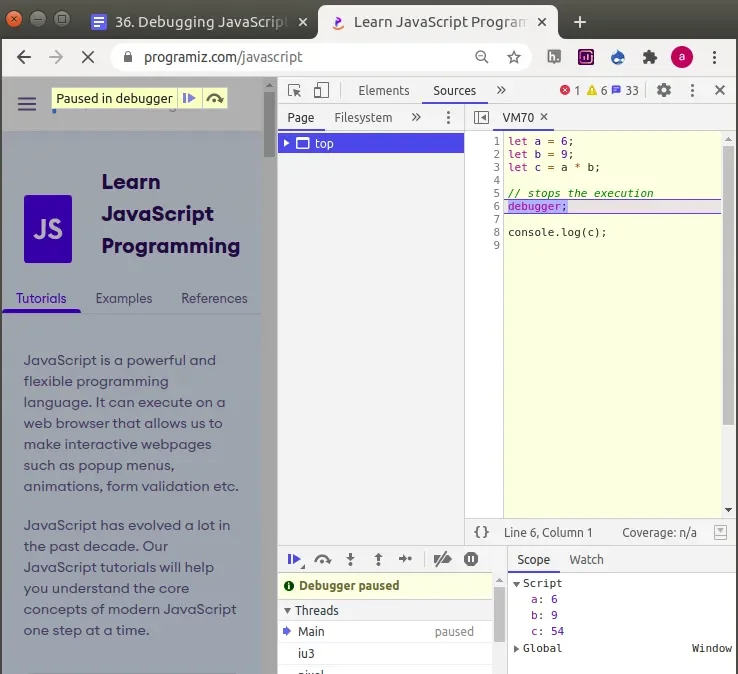
Task: Resume execution from the paused overlay
Action: click(189, 98)
